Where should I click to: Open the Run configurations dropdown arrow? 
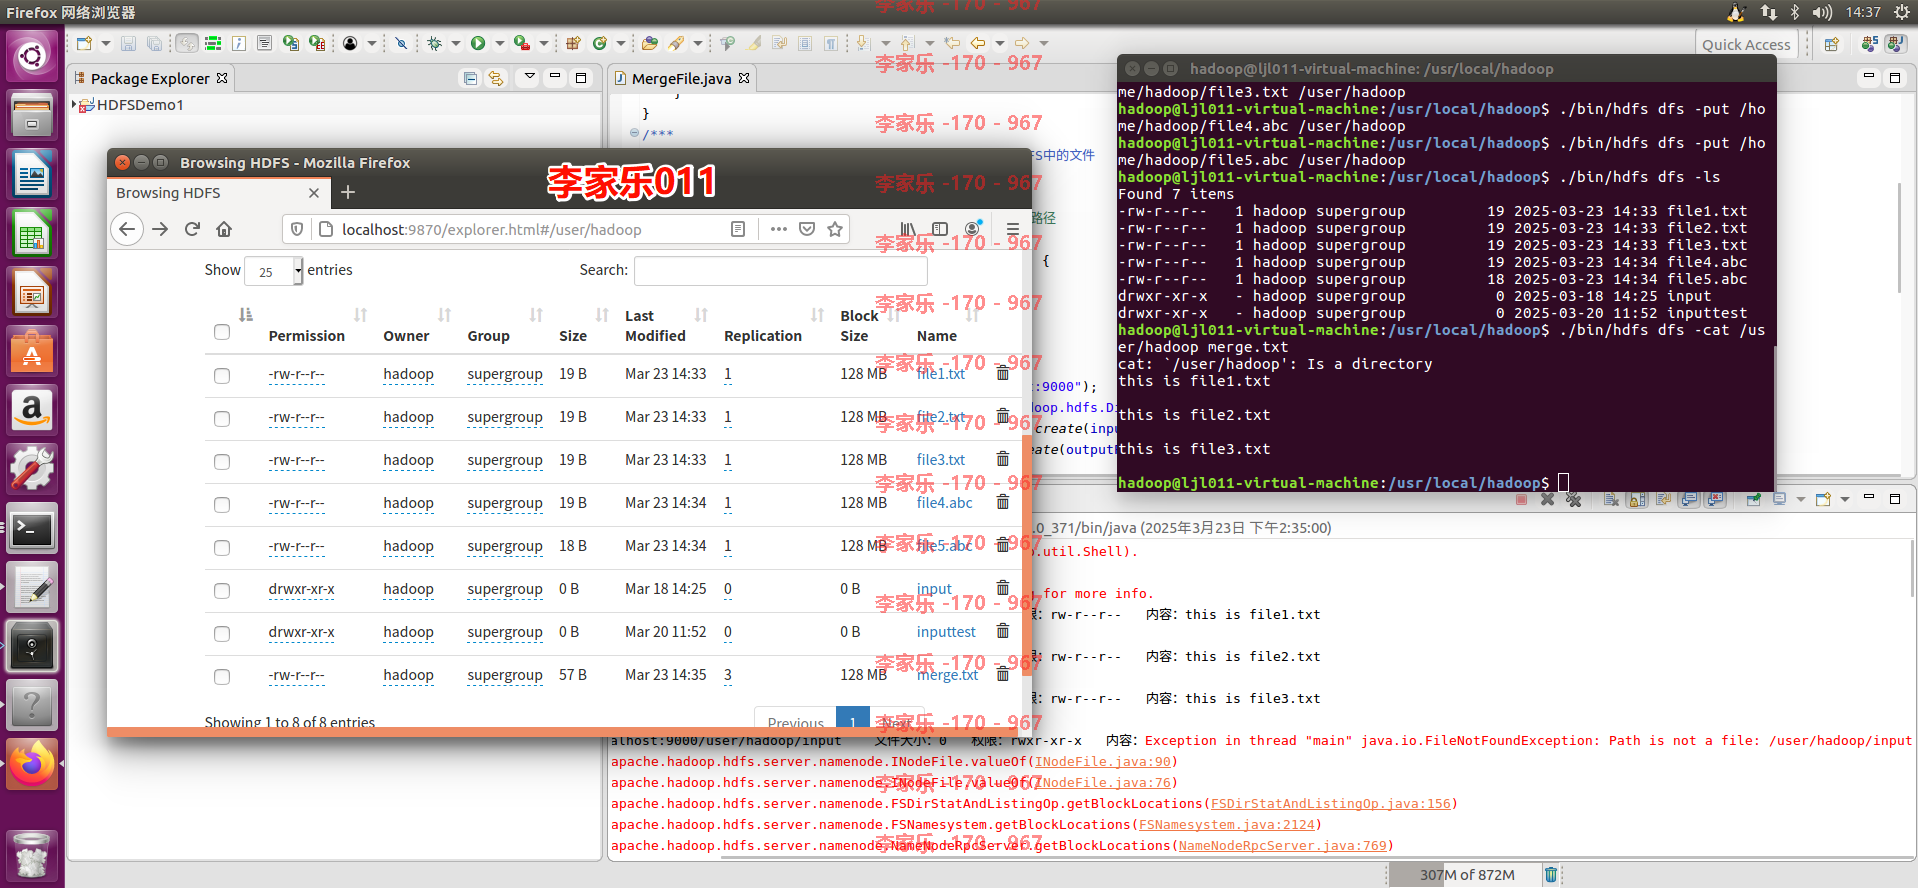coord(499,43)
